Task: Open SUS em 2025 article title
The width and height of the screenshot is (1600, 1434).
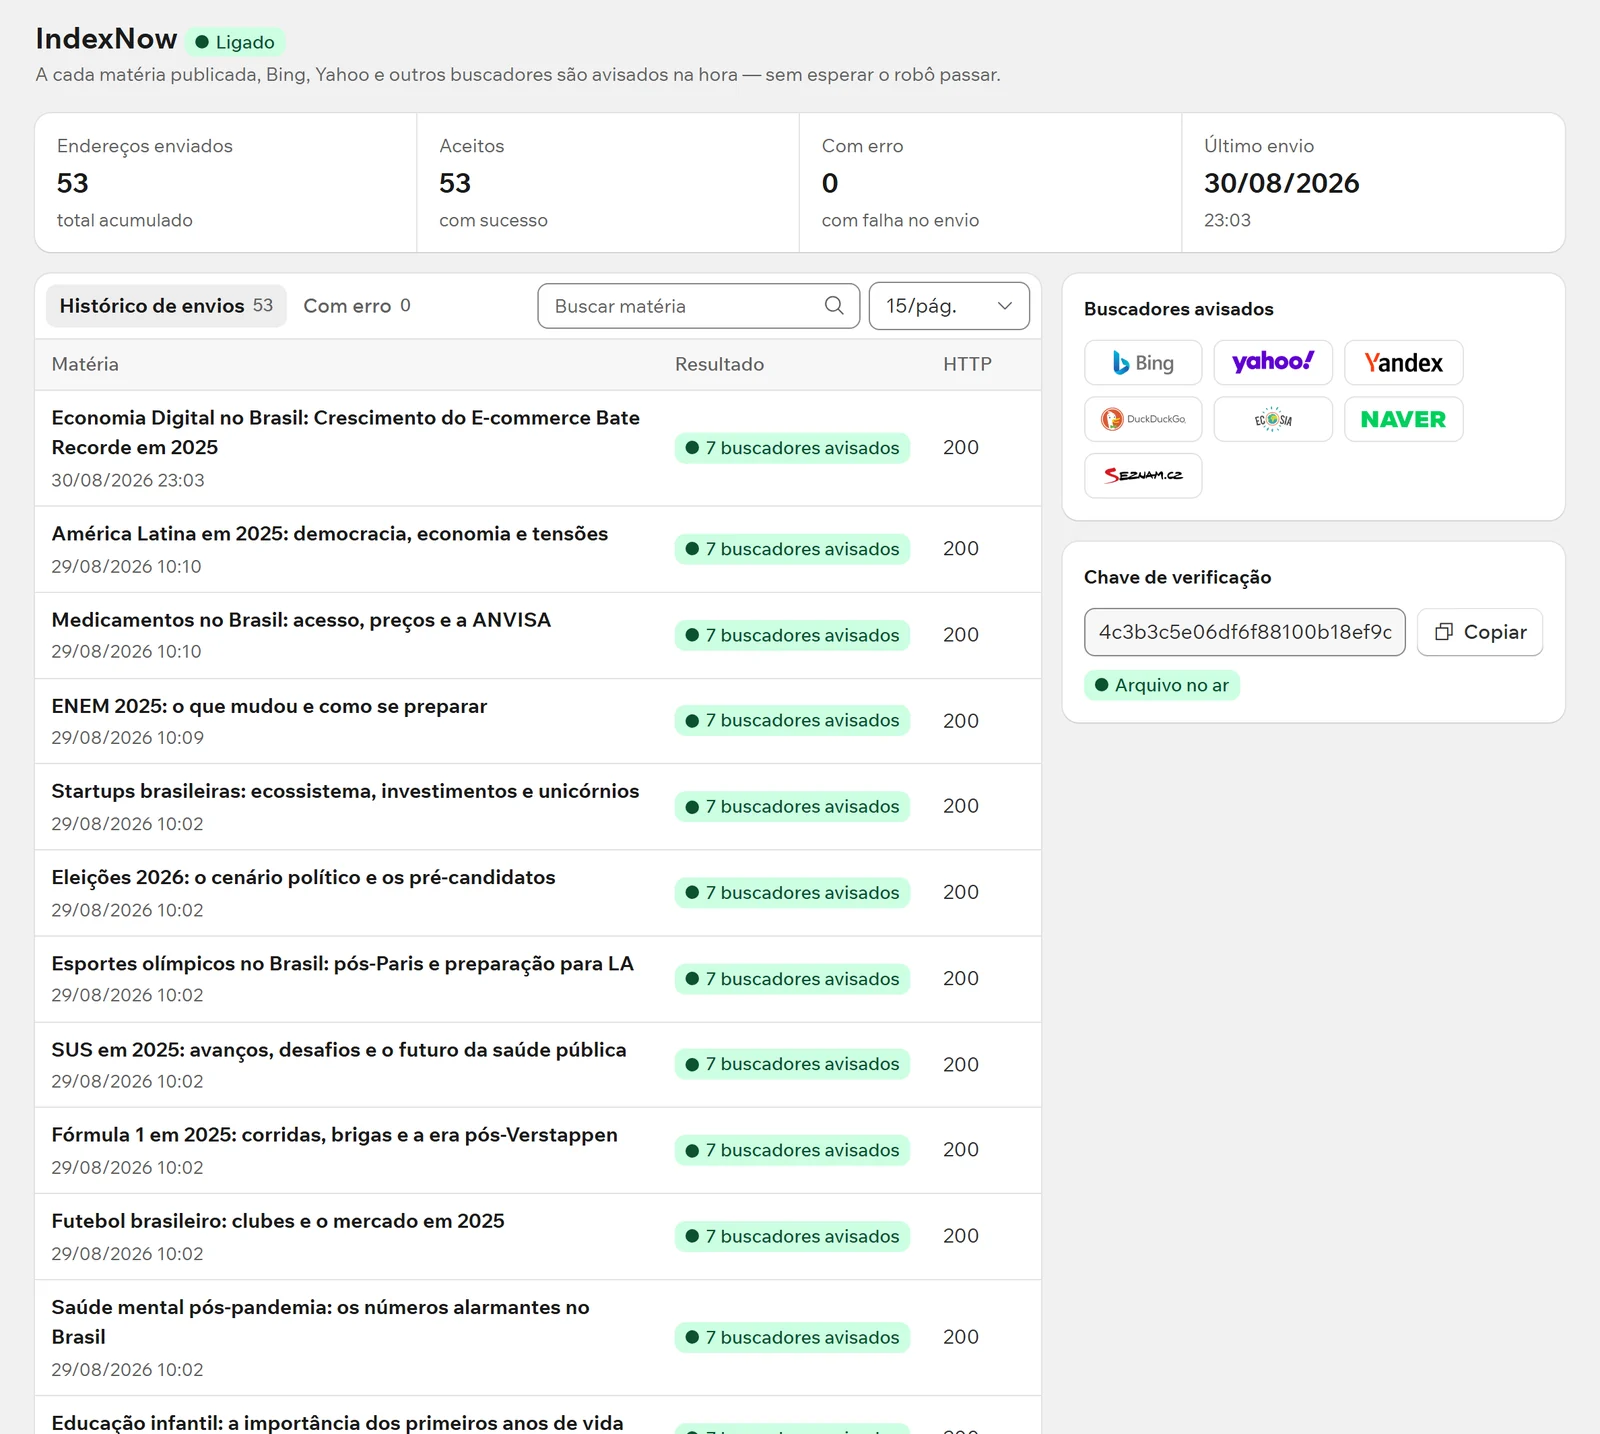Action: pos(339,1049)
